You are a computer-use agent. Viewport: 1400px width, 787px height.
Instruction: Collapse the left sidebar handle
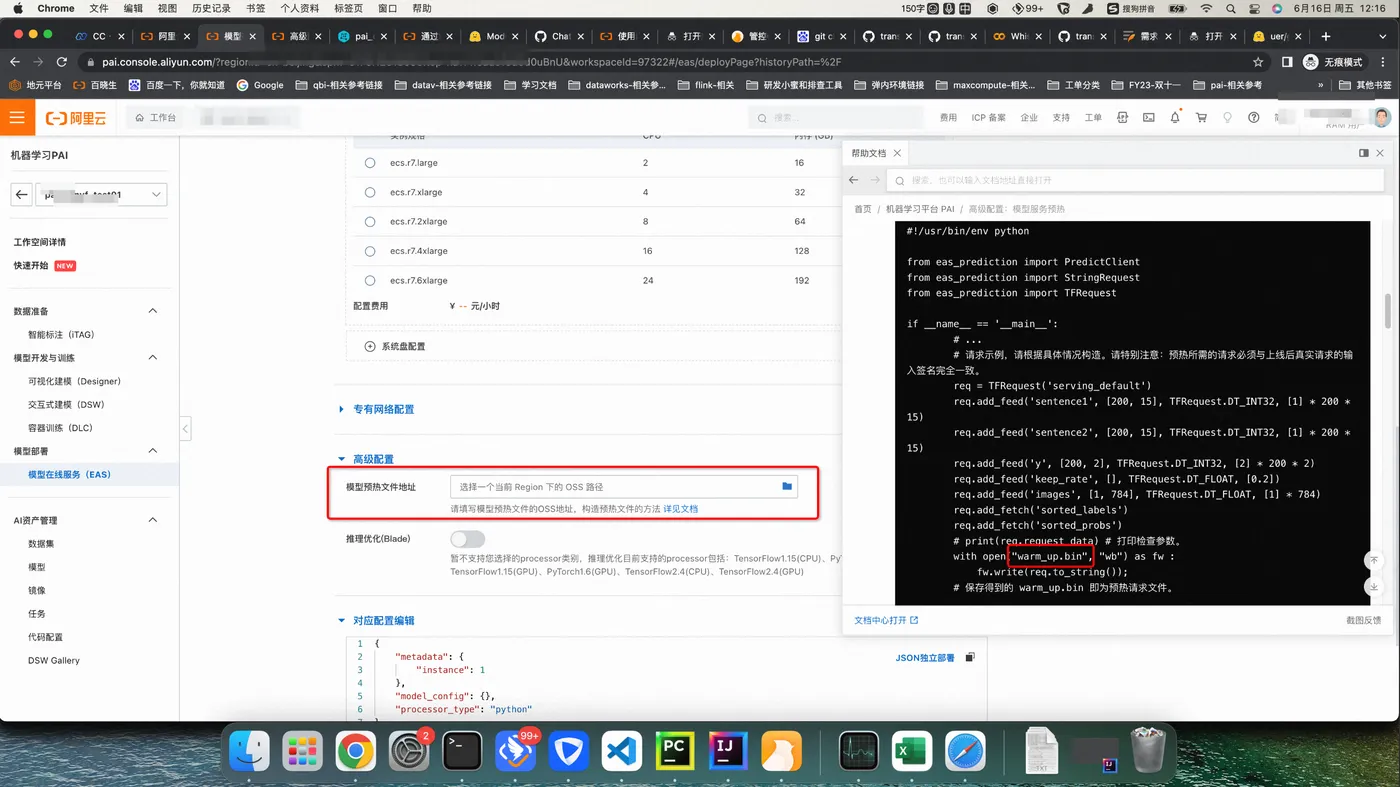point(185,428)
